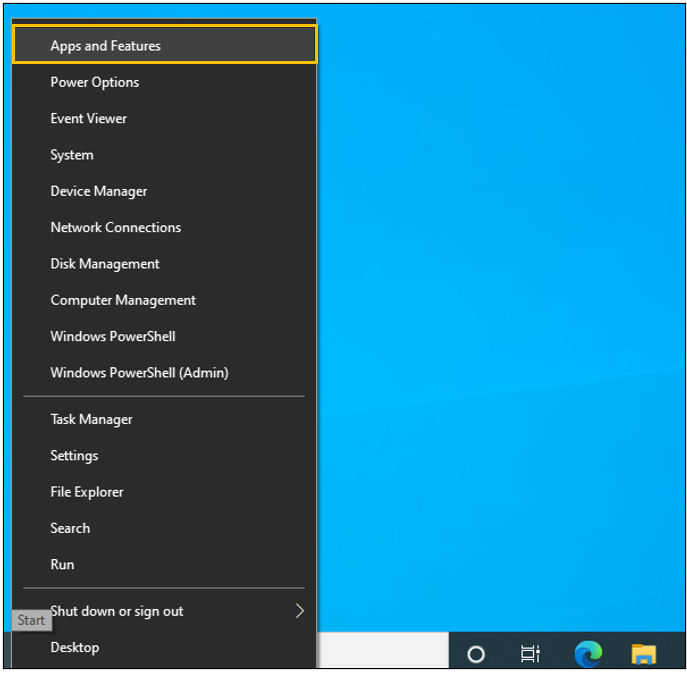Open Task Manager
This screenshot has width=687, height=674.
pyautogui.click(x=164, y=419)
